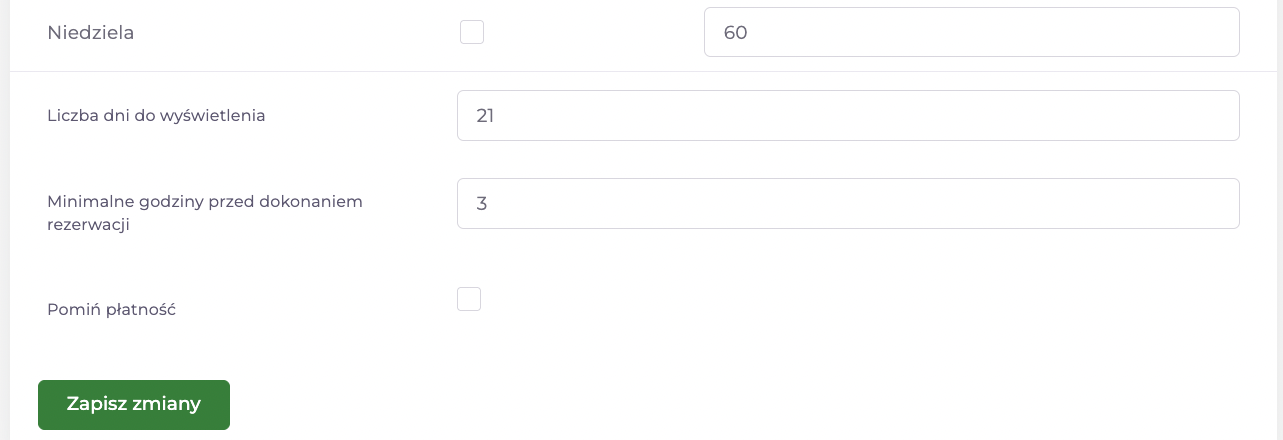Click the Liczba dni do wyświetlenia input

coord(848,116)
